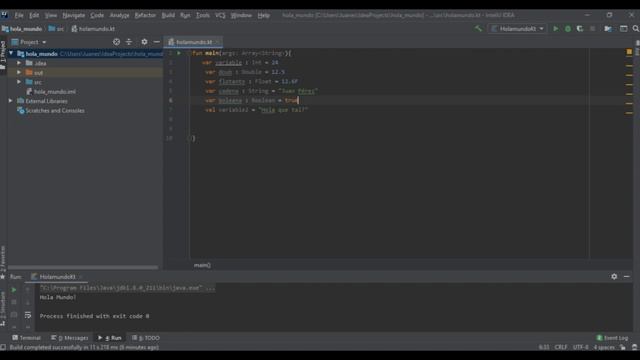Viewport: 640px width, 360px height.
Task: Click the Project panel horizontal scrollbar
Action: 83,267
